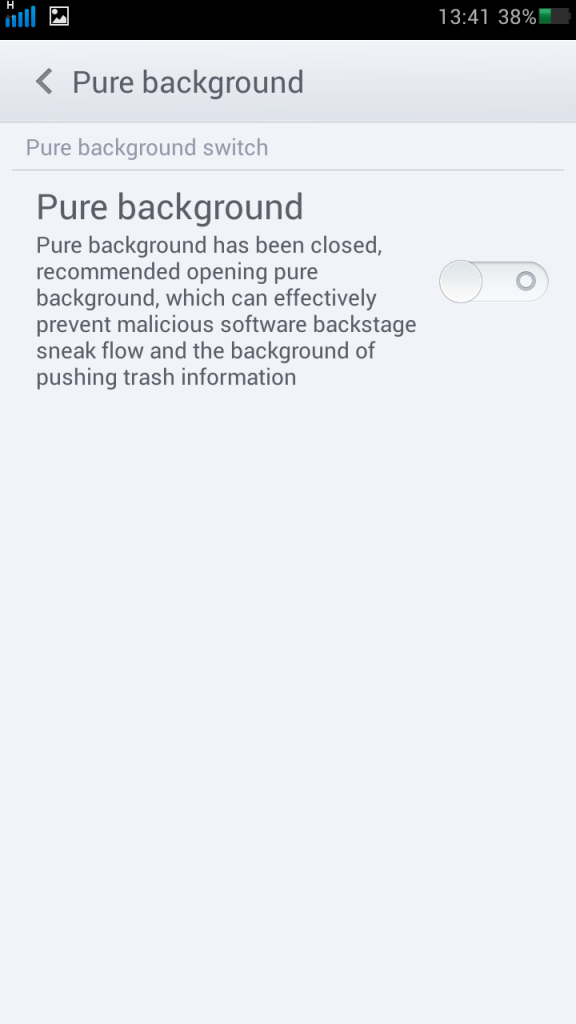Tap the 'recommended opening pure' text line
The height and width of the screenshot is (1024, 576).
pos(177,272)
